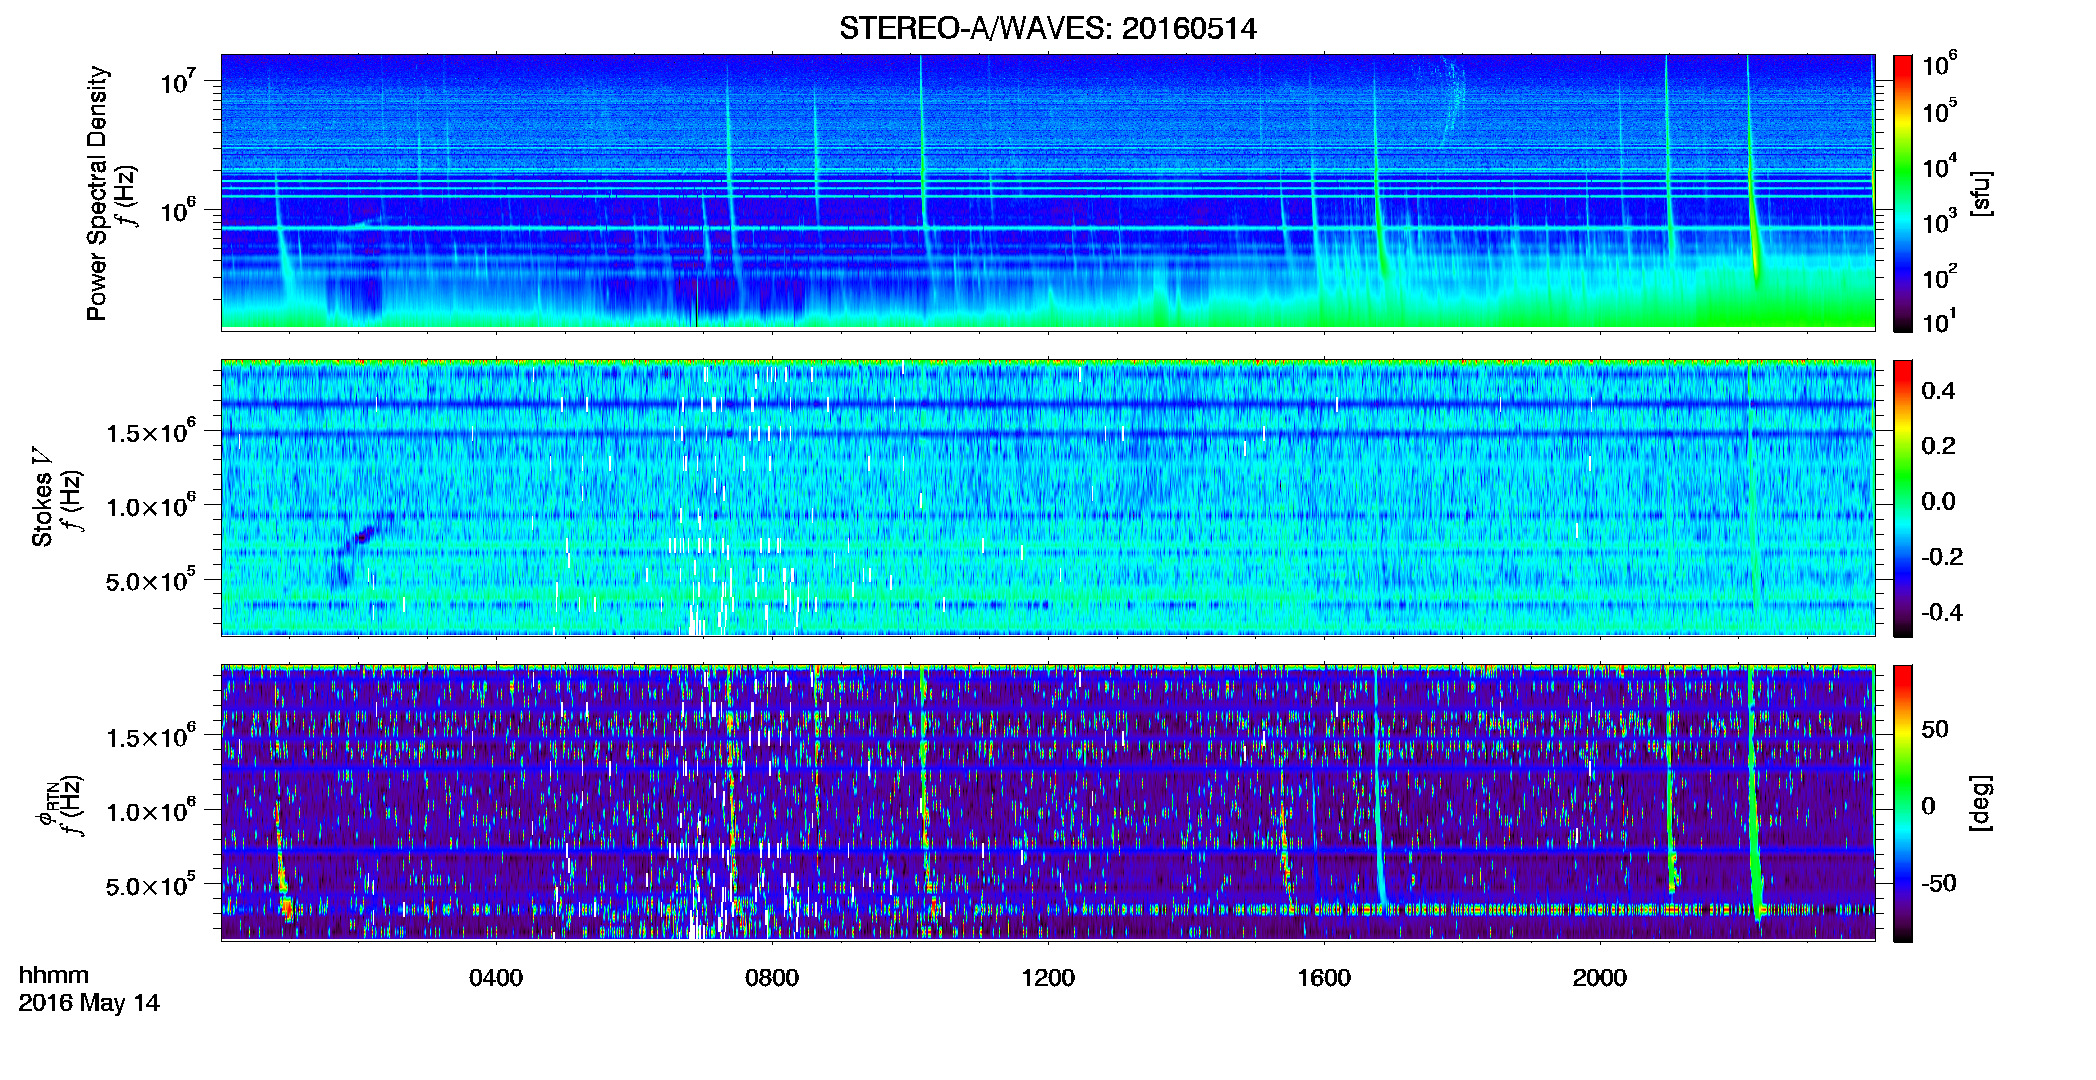
Task: Click the "0.0" Stokes V color bar value
Action: point(1938,502)
